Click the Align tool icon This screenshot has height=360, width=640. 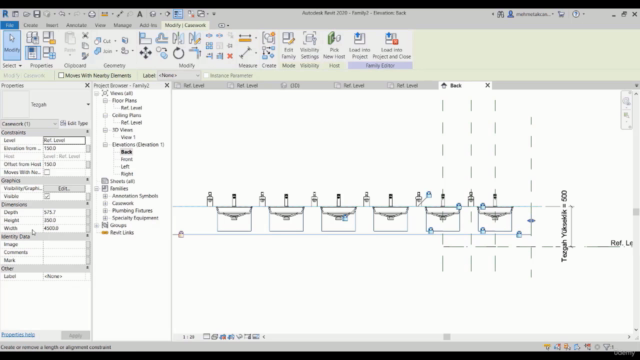(x=145, y=39)
